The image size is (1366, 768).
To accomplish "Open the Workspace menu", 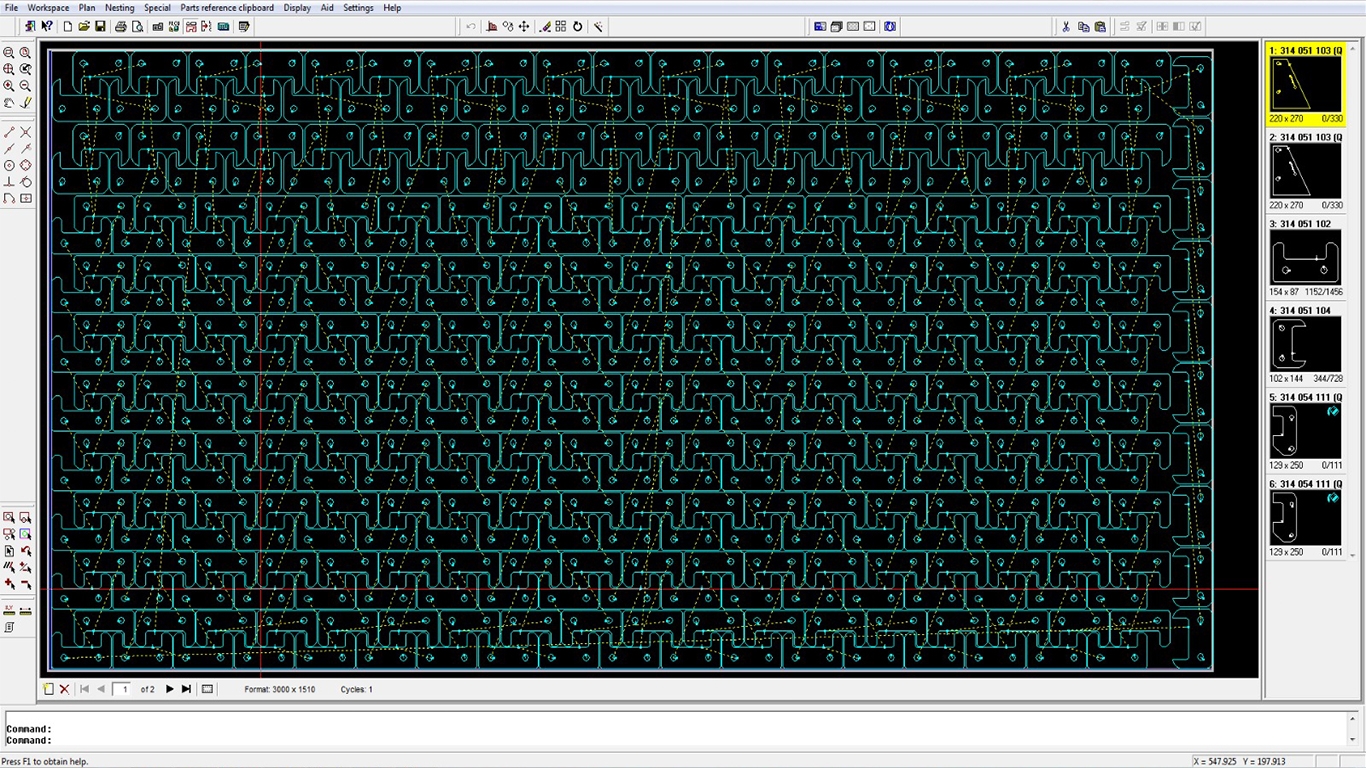I will click(x=48, y=8).
